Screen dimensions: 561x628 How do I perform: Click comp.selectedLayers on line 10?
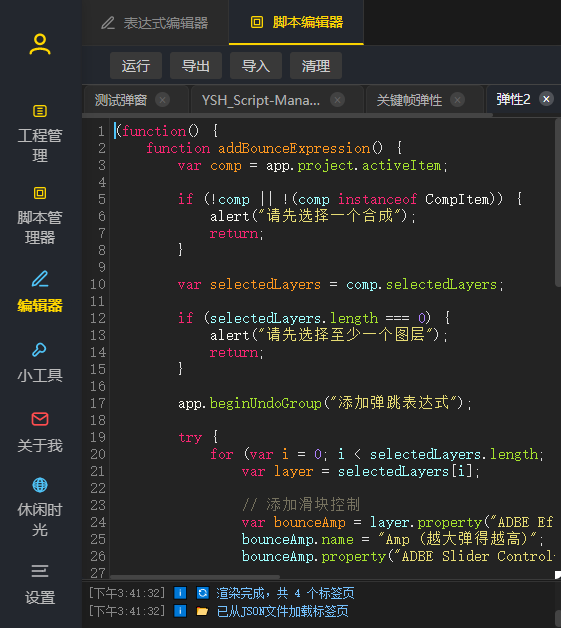pos(421,284)
